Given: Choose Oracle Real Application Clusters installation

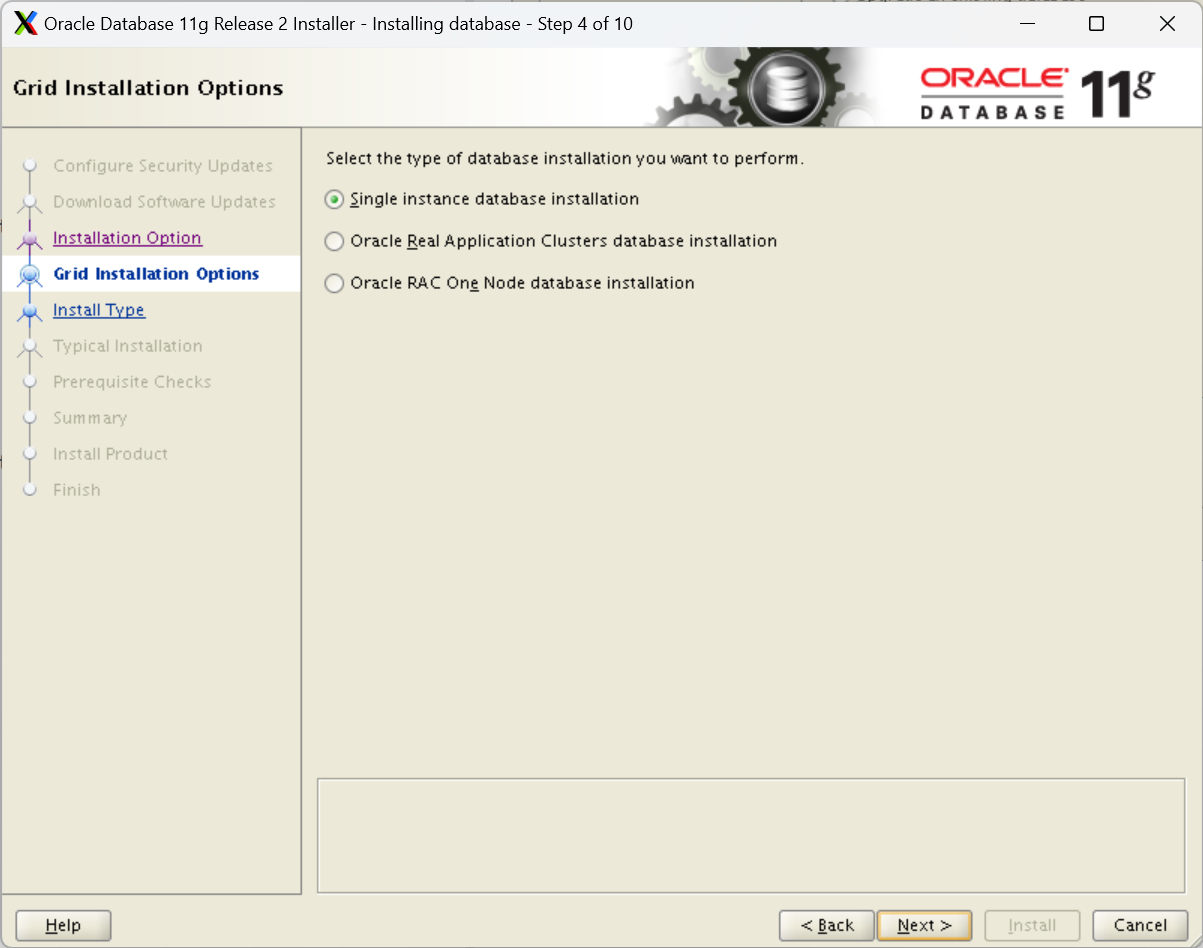Looking at the screenshot, I should 334,241.
